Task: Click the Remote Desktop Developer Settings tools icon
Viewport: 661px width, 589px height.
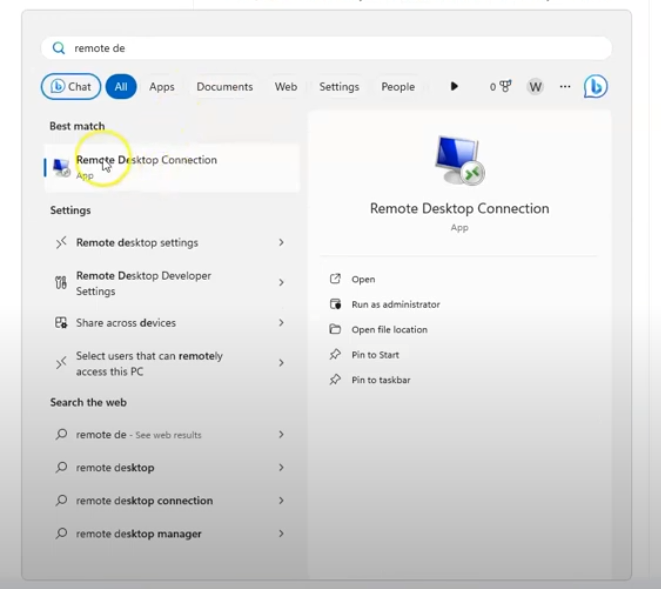Action: click(61, 282)
